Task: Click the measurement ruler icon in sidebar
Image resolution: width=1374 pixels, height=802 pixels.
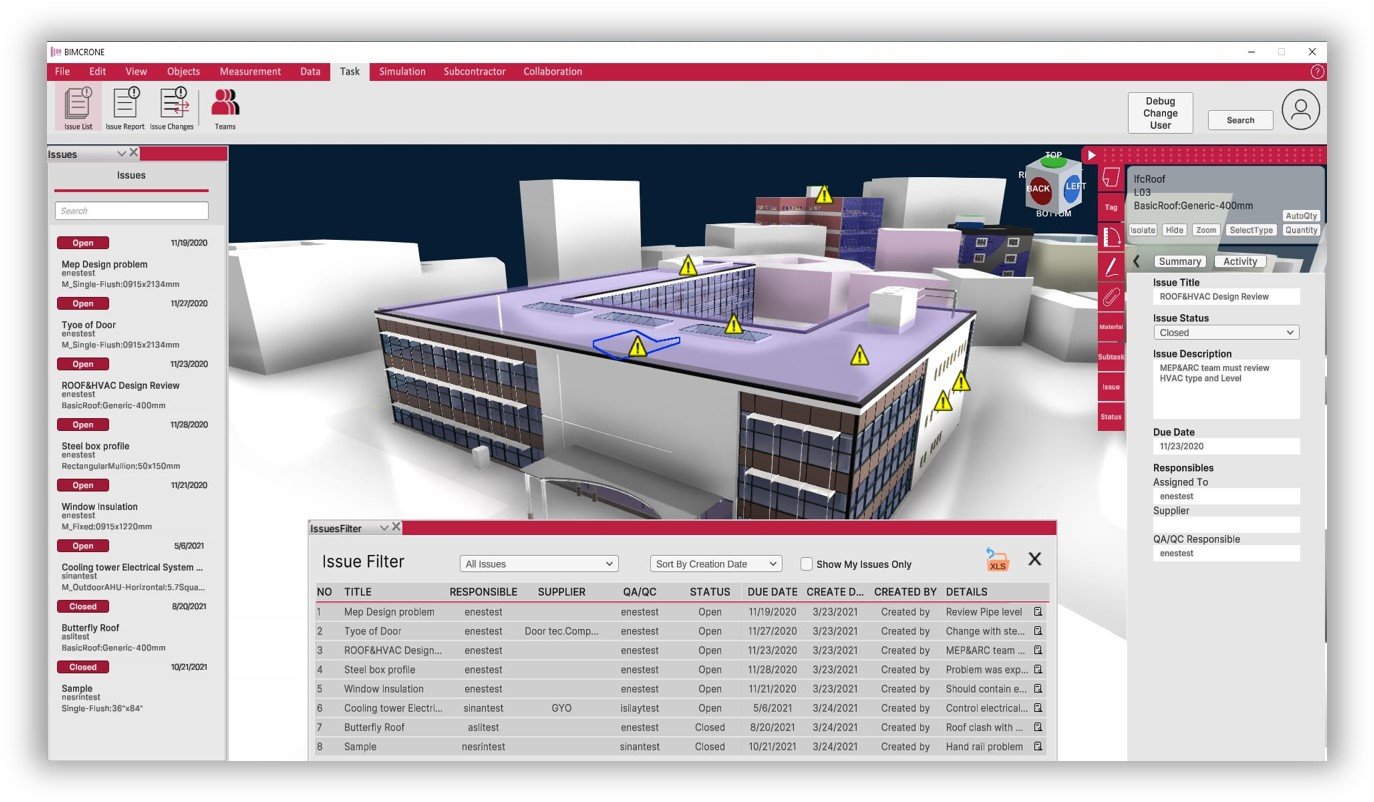Action: pyautogui.click(x=1110, y=237)
